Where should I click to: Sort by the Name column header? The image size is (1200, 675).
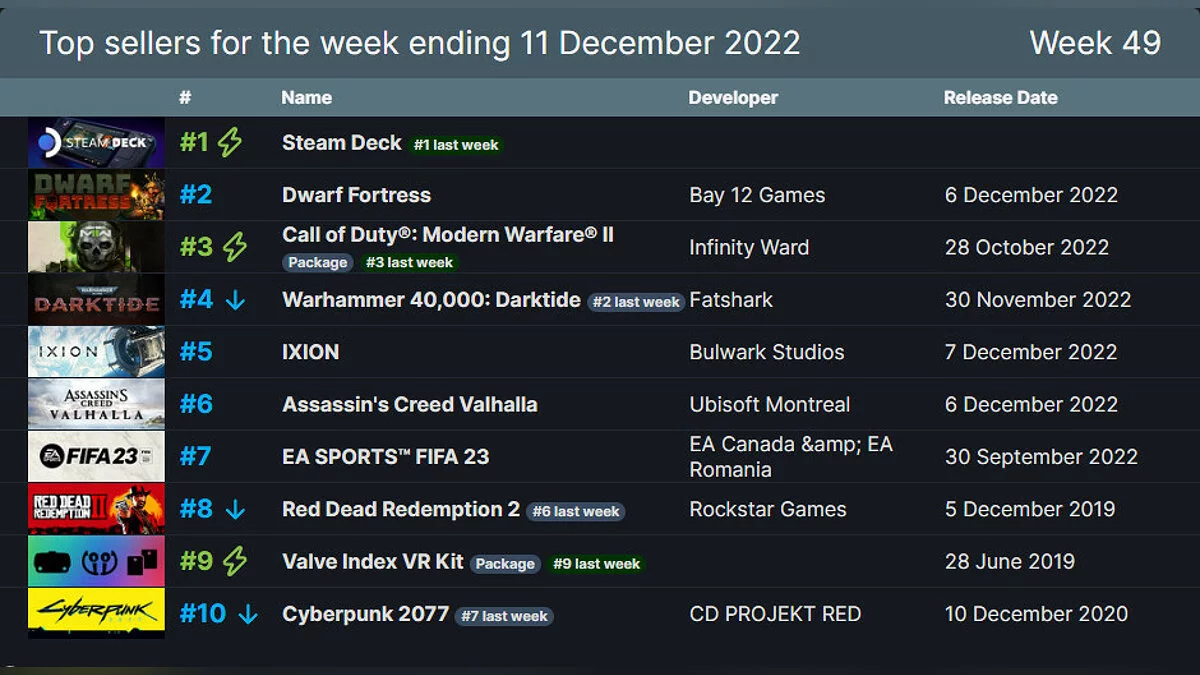pyautogui.click(x=306, y=98)
